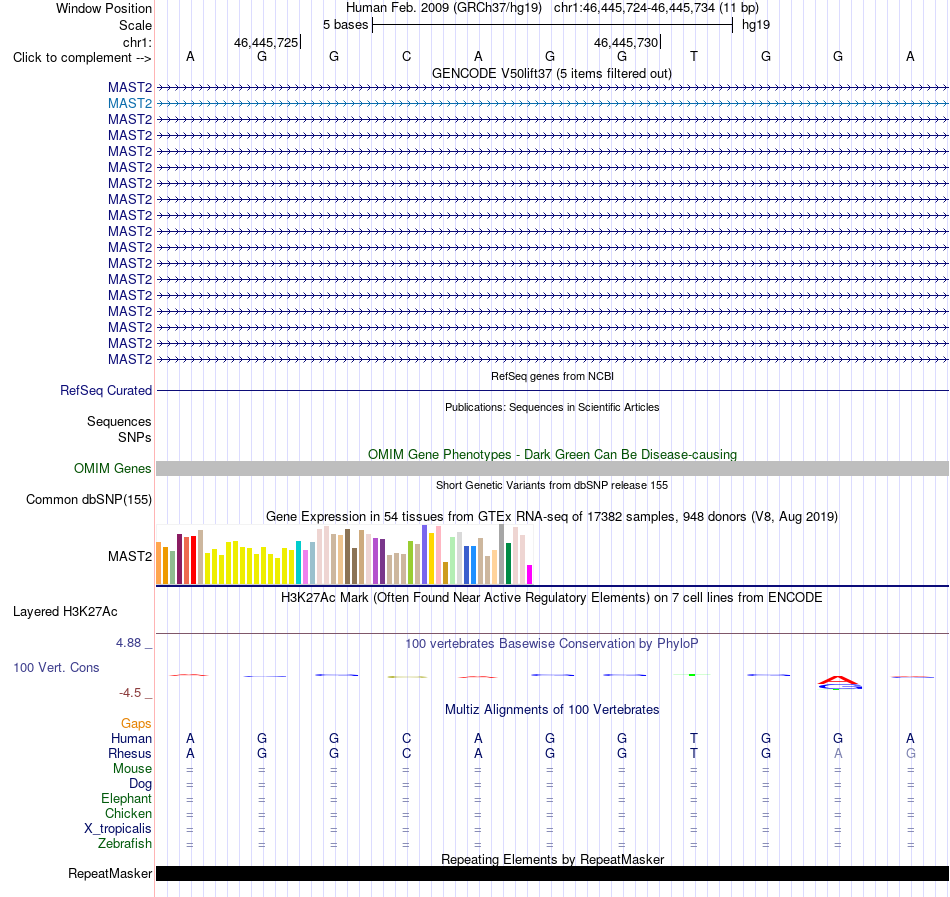The image size is (950, 897).
Task: Click the C base in the complement row
Action: (x=407, y=57)
